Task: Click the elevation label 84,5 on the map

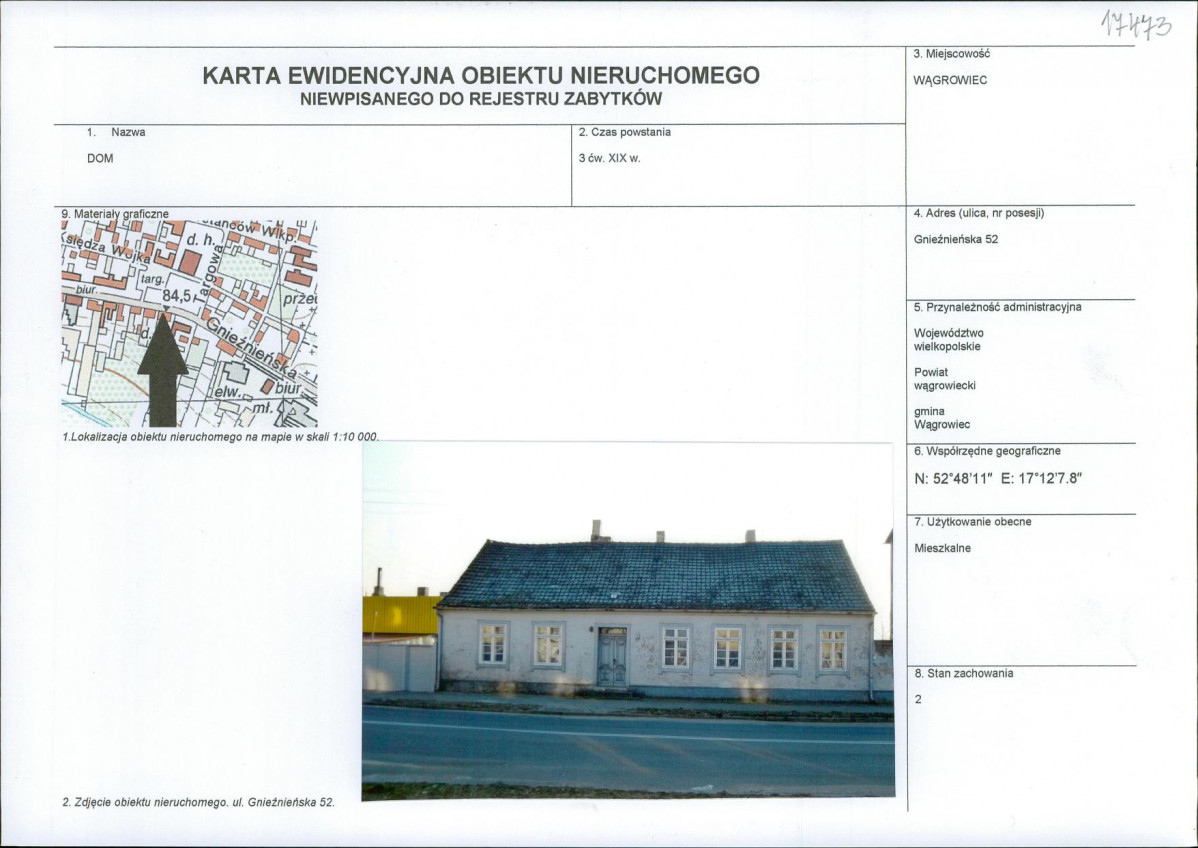Action: coord(178,295)
